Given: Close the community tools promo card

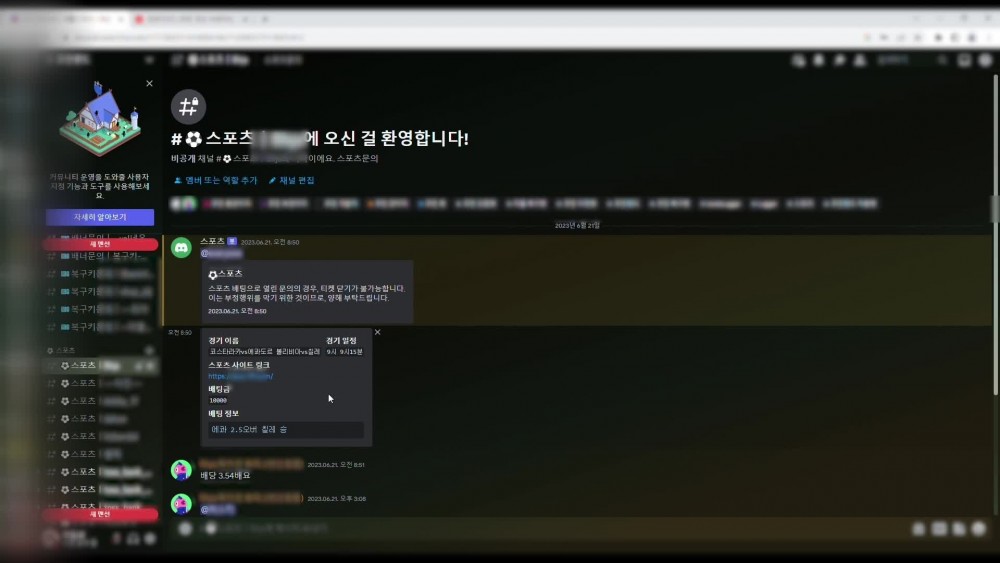Looking at the screenshot, I should tap(149, 84).
